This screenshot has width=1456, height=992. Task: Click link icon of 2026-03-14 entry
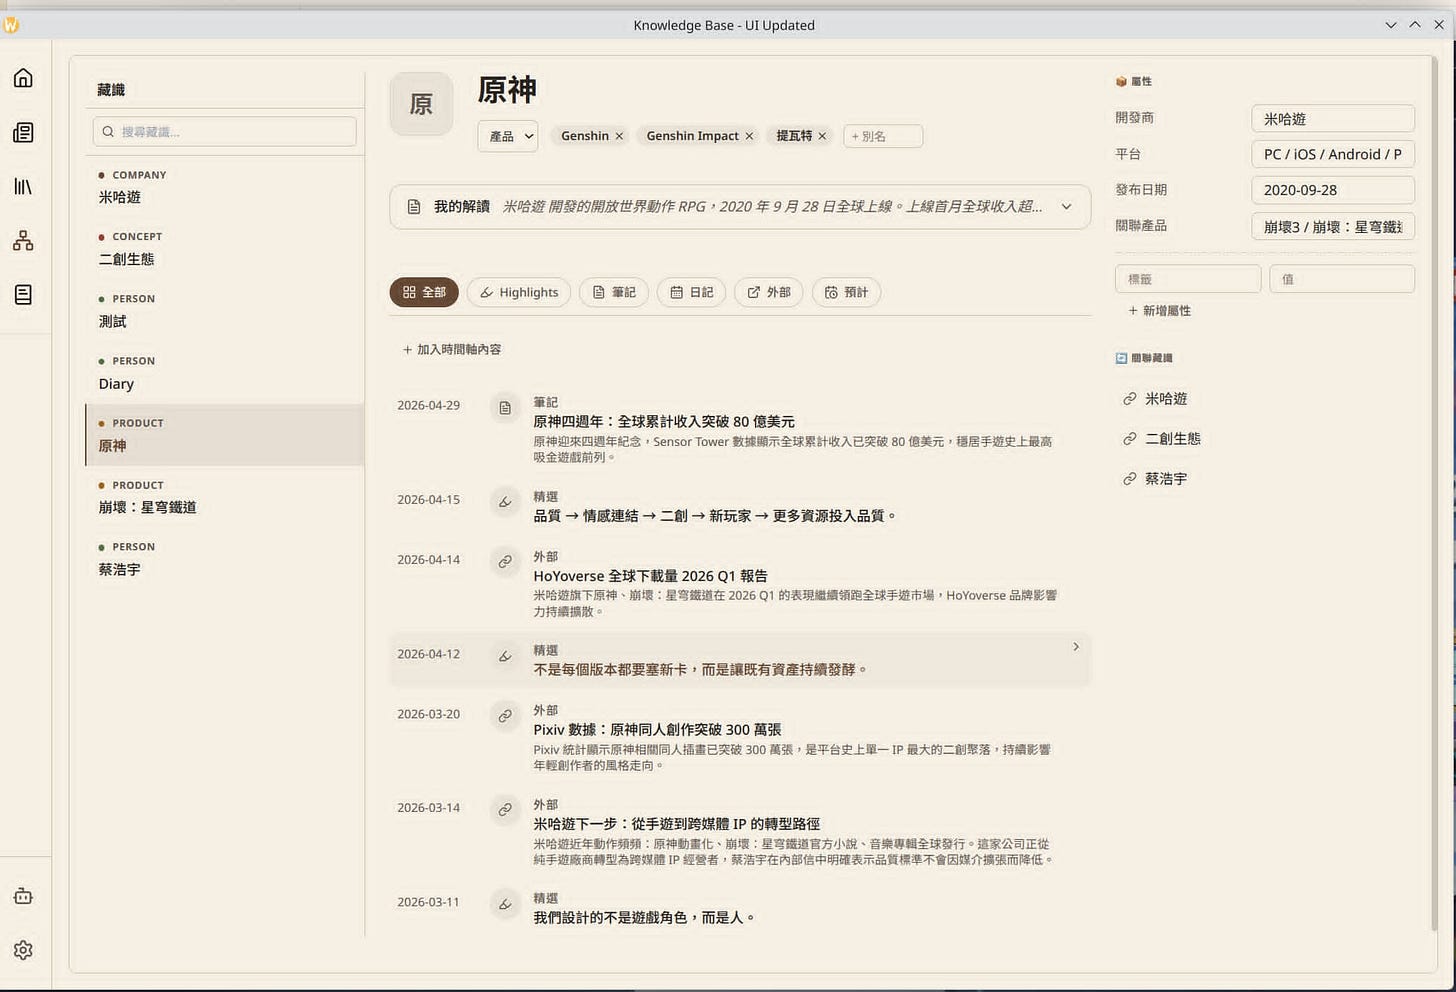[x=505, y=810]
